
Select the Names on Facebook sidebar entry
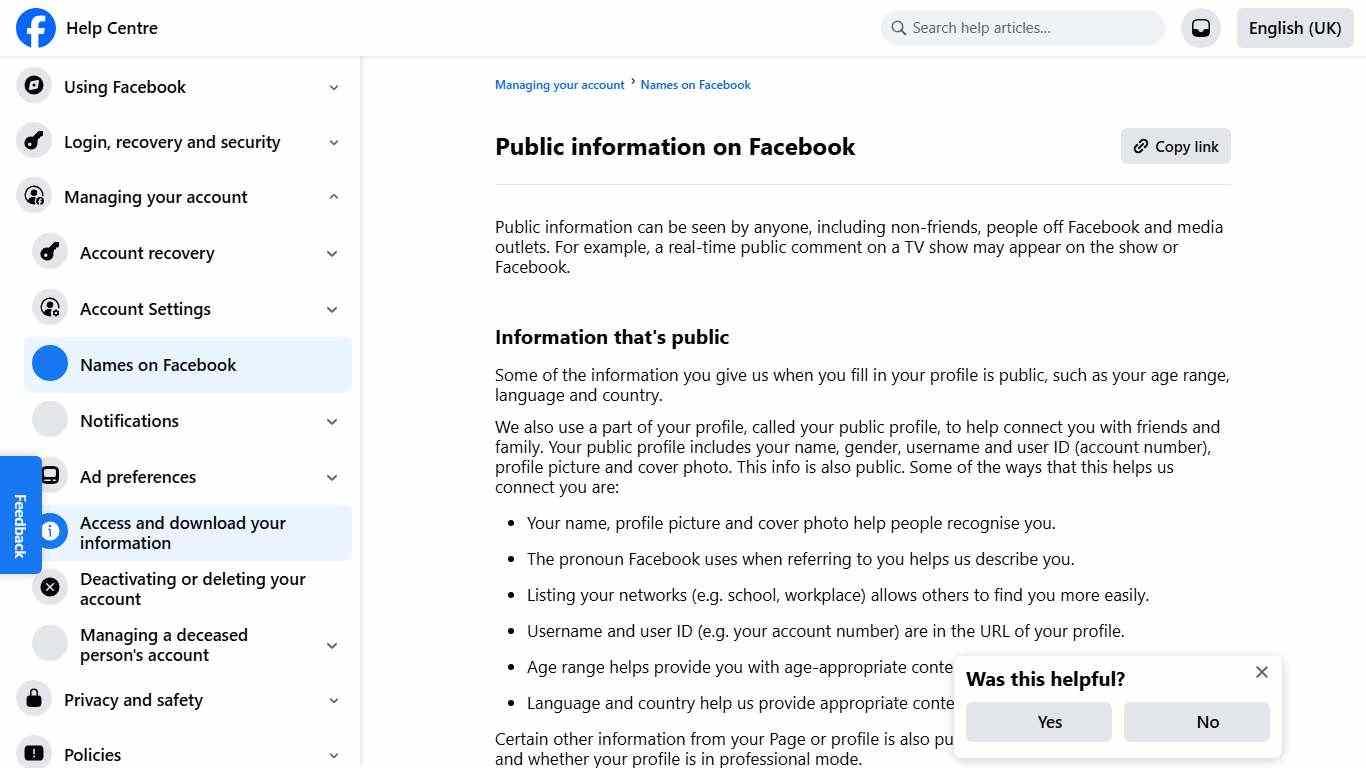pos(157,364)
